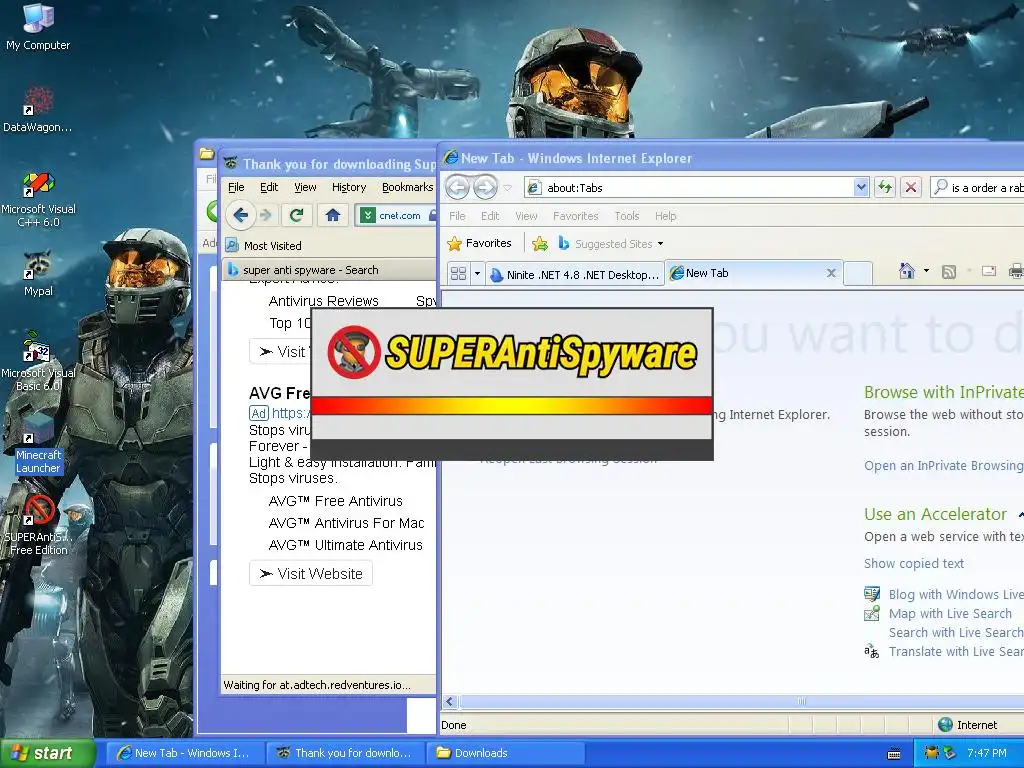Click Internet Explorer Refresh icon
Image resolution: width=1024 pixels, height=768 pixels.
pos(885,187)
